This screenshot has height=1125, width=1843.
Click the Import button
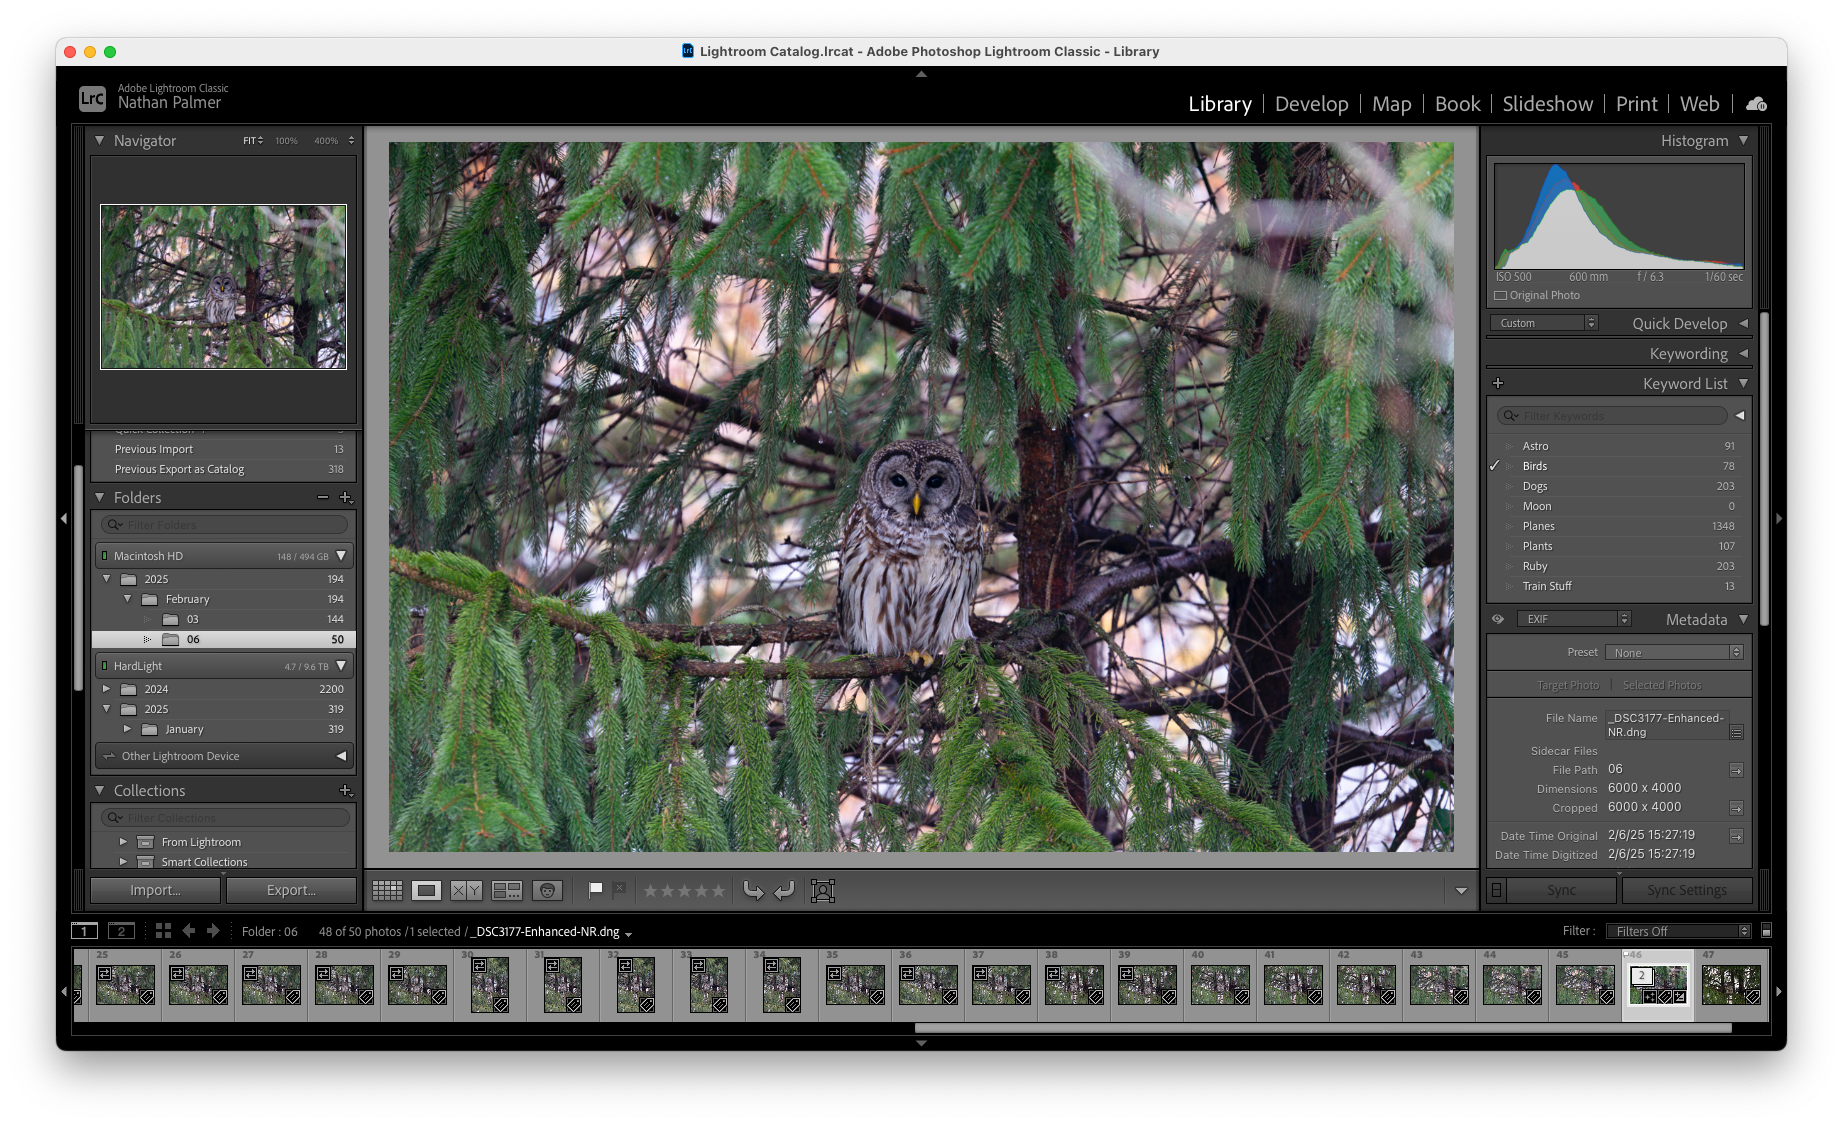click(156, 890)
